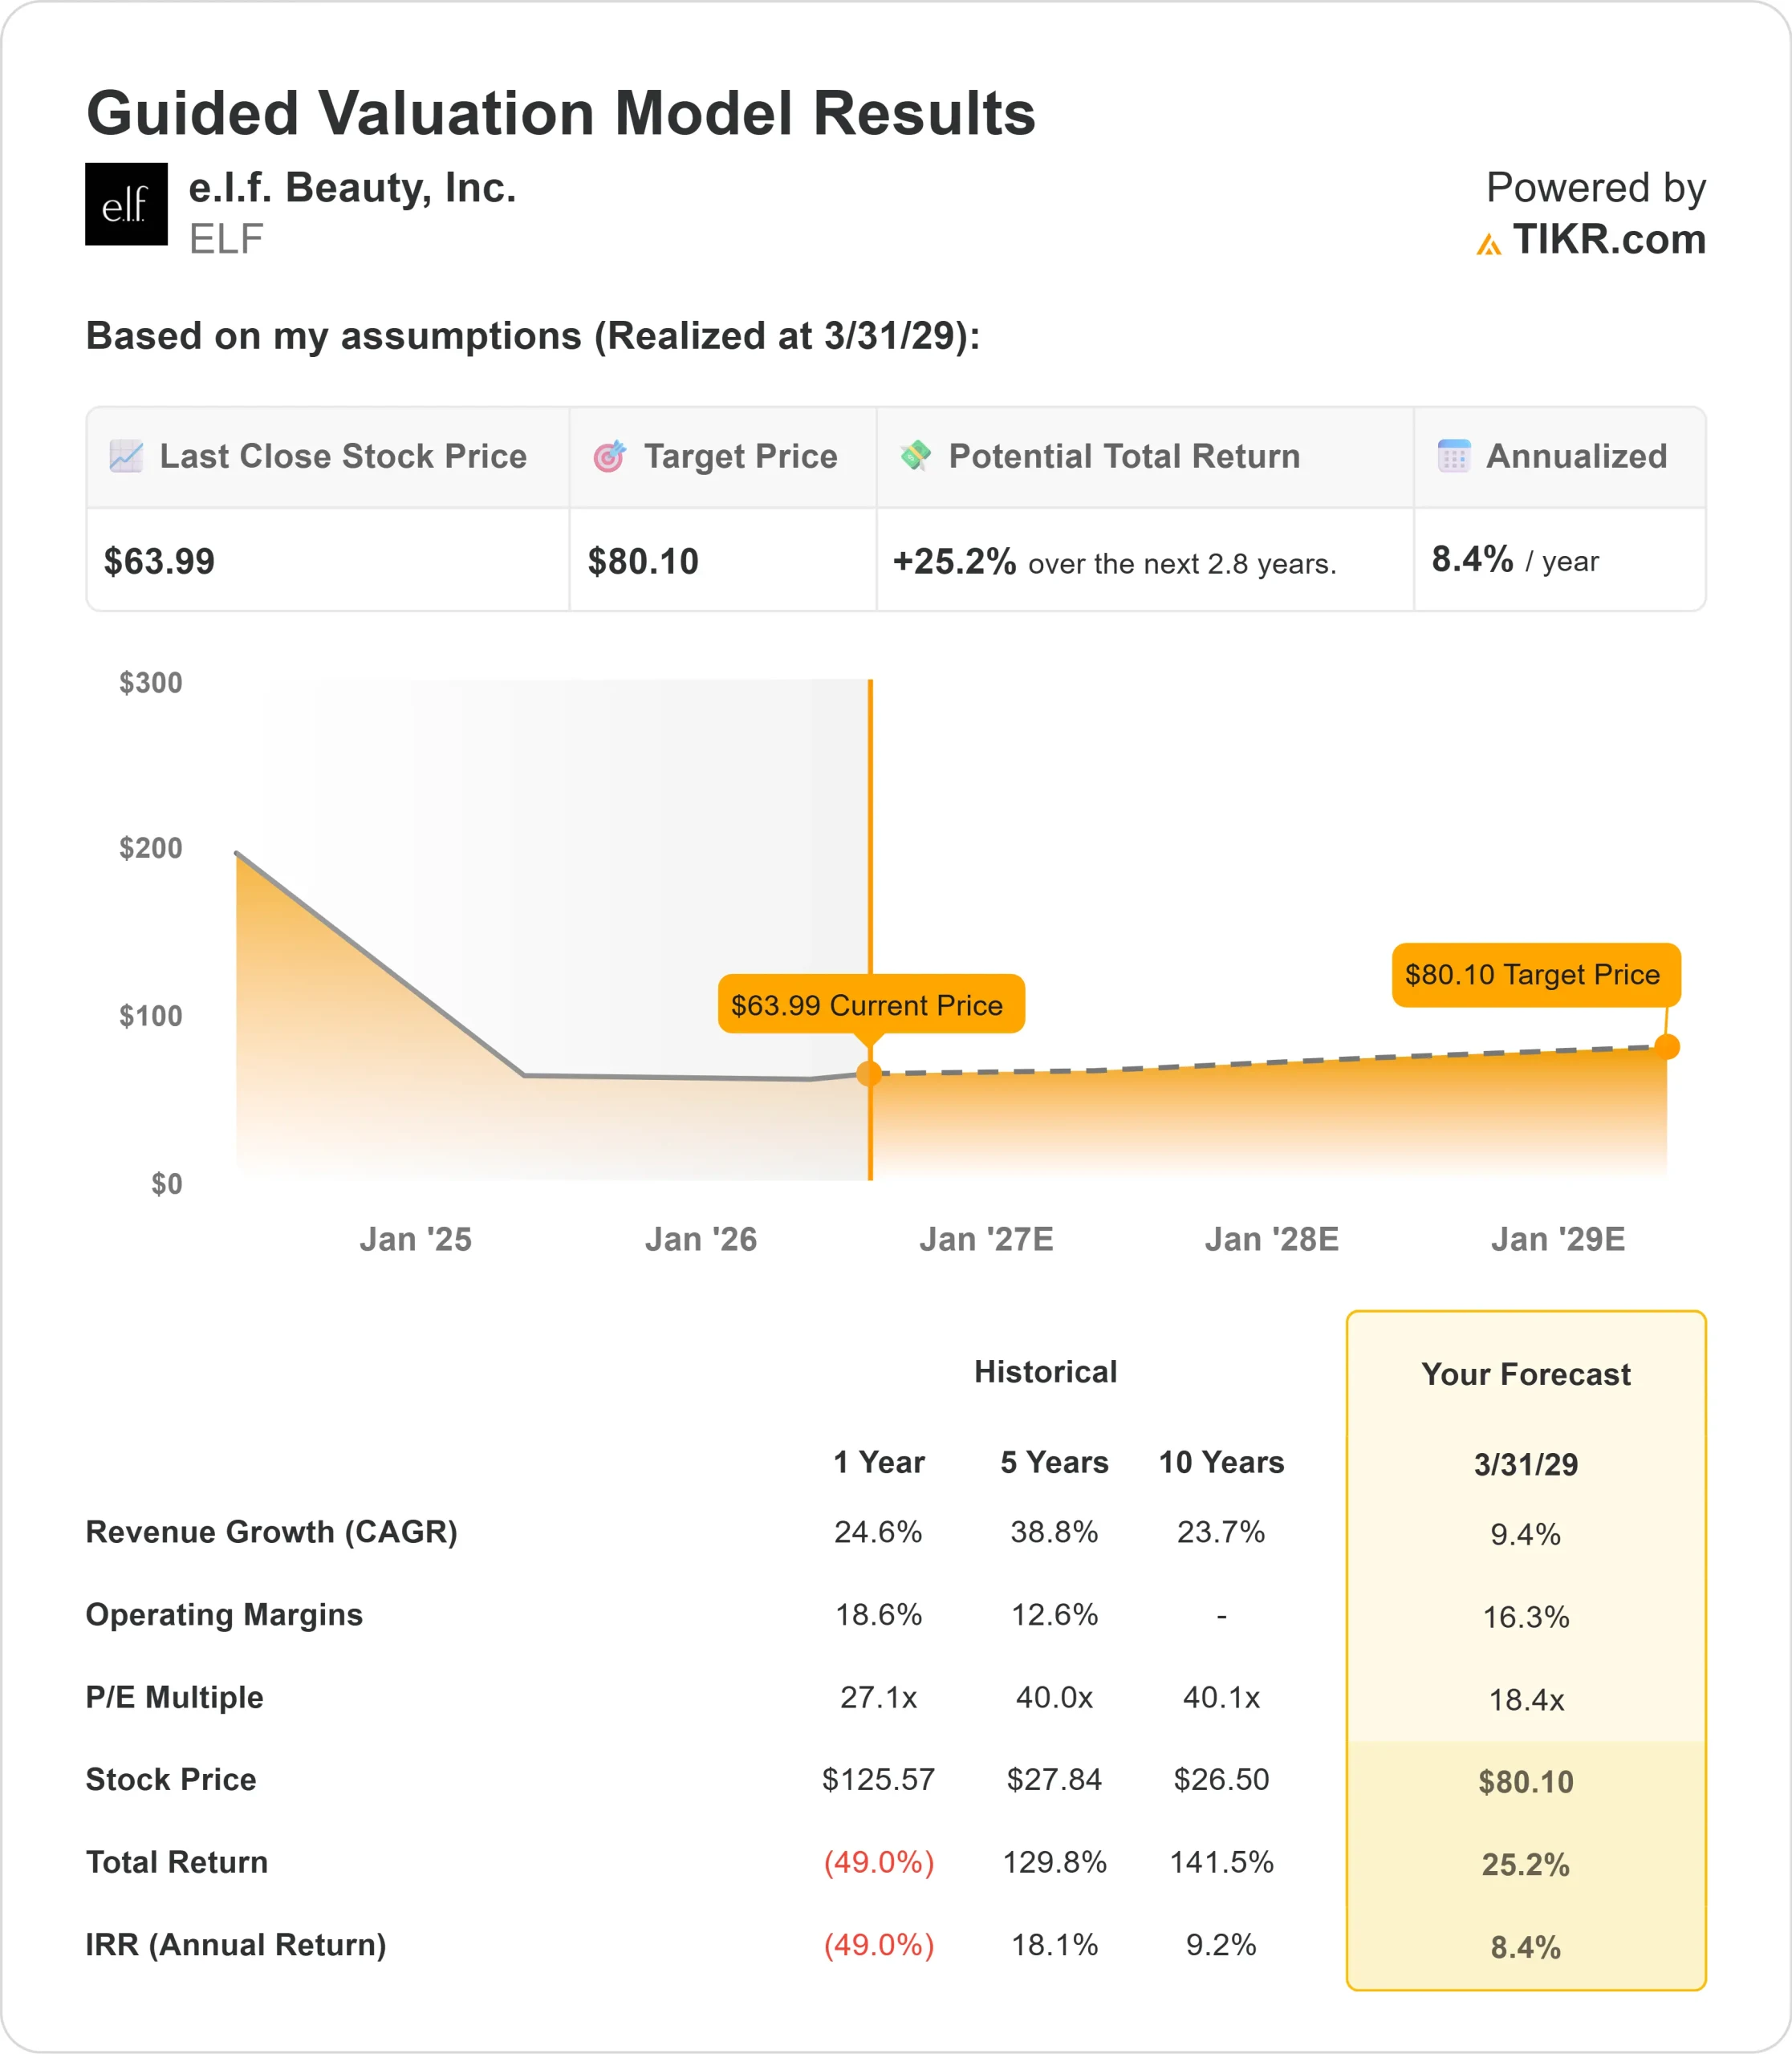1792x2054 pixels.
Task: Click the 129.8% 5 Years total return
Action: pos(1055,1862)
